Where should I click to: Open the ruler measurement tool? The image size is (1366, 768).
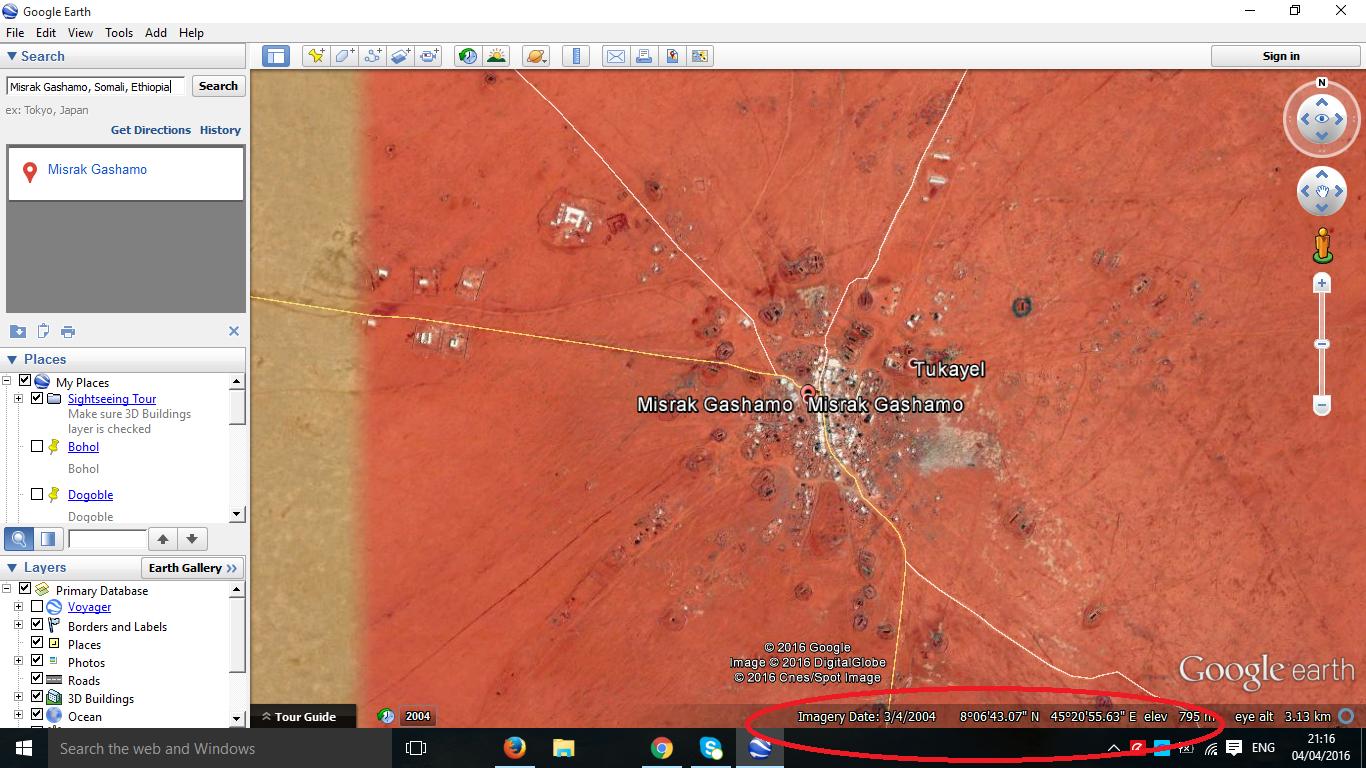pyautogui.click(x=576, y=56)
